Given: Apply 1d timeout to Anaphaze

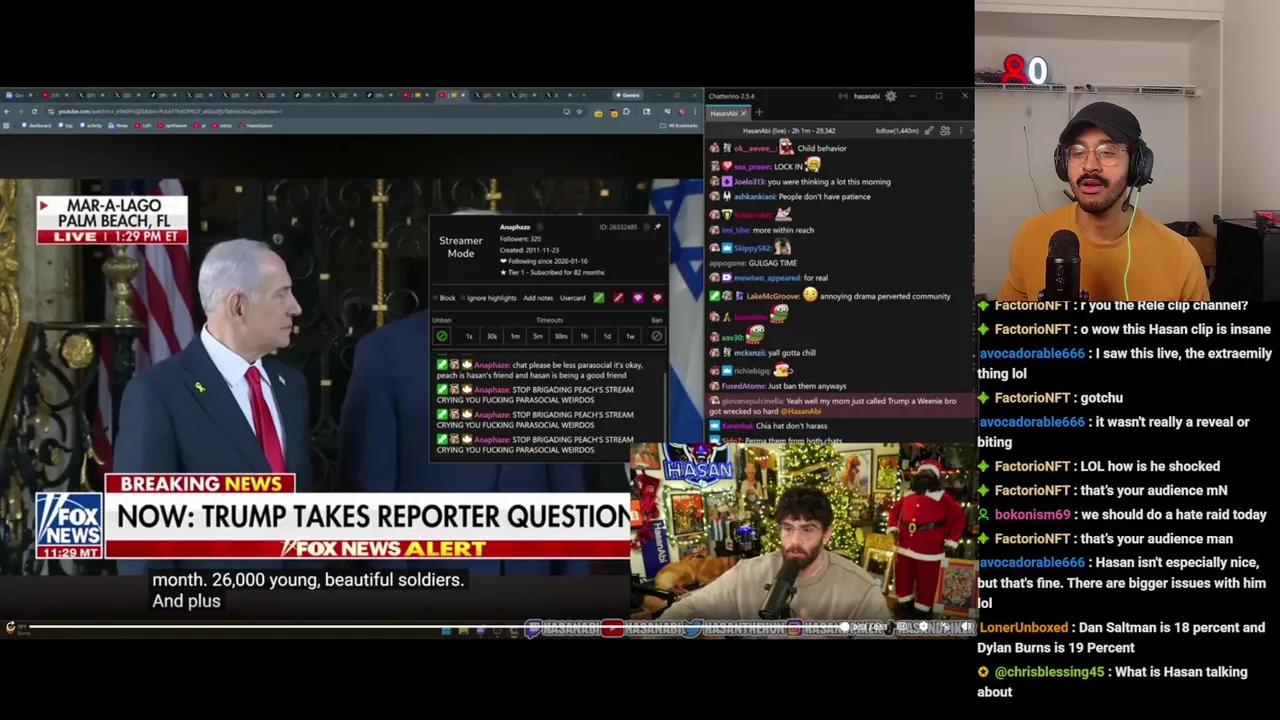Looking at the screenshot, I should click(607, 336).
